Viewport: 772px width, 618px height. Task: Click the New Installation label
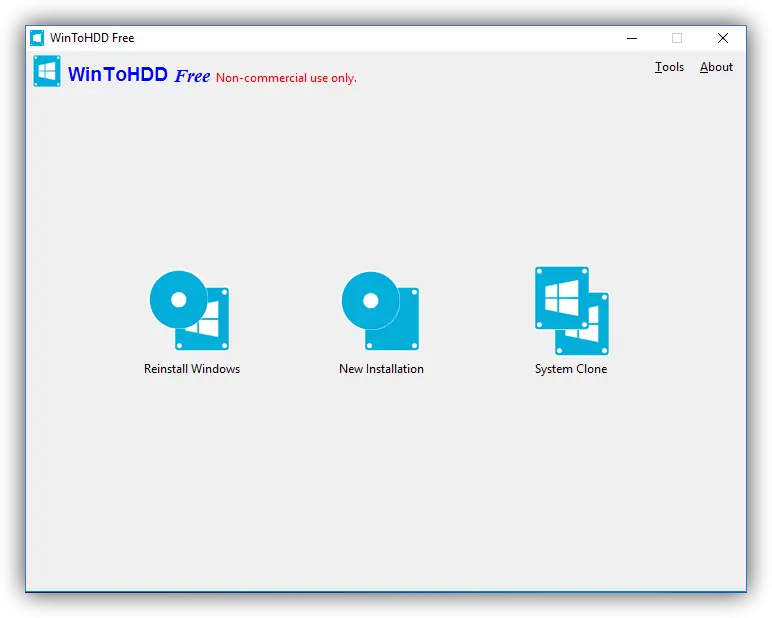pos(382,369)
